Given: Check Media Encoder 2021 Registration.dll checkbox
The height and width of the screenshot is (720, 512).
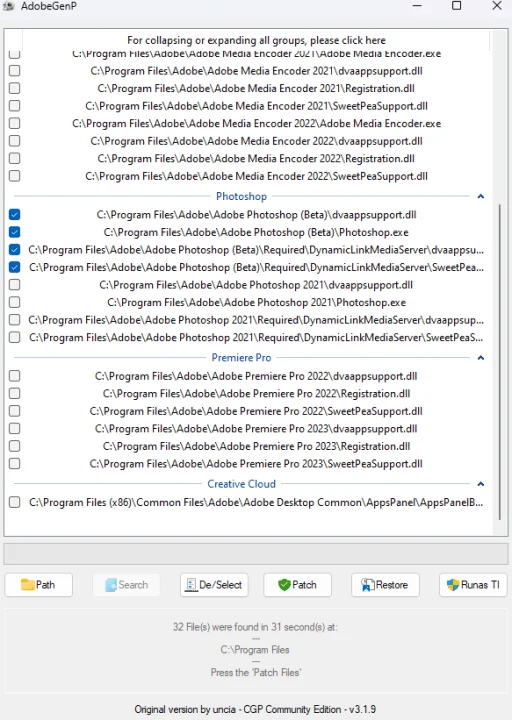Looking at the screenshot, I should 15,88.
